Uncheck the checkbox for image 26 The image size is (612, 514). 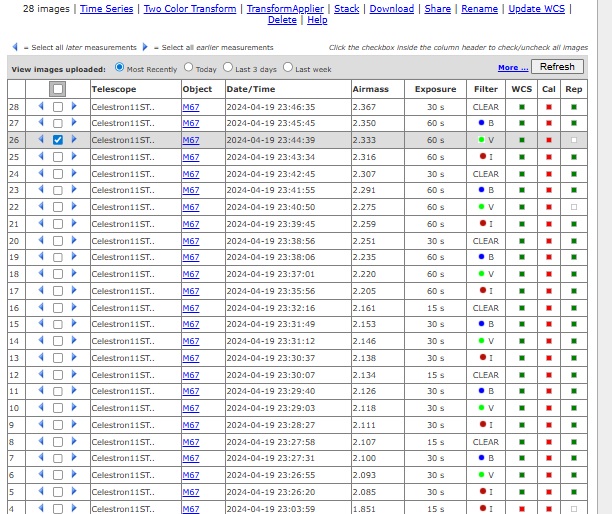pyautogui.click(x=58, y=140)
